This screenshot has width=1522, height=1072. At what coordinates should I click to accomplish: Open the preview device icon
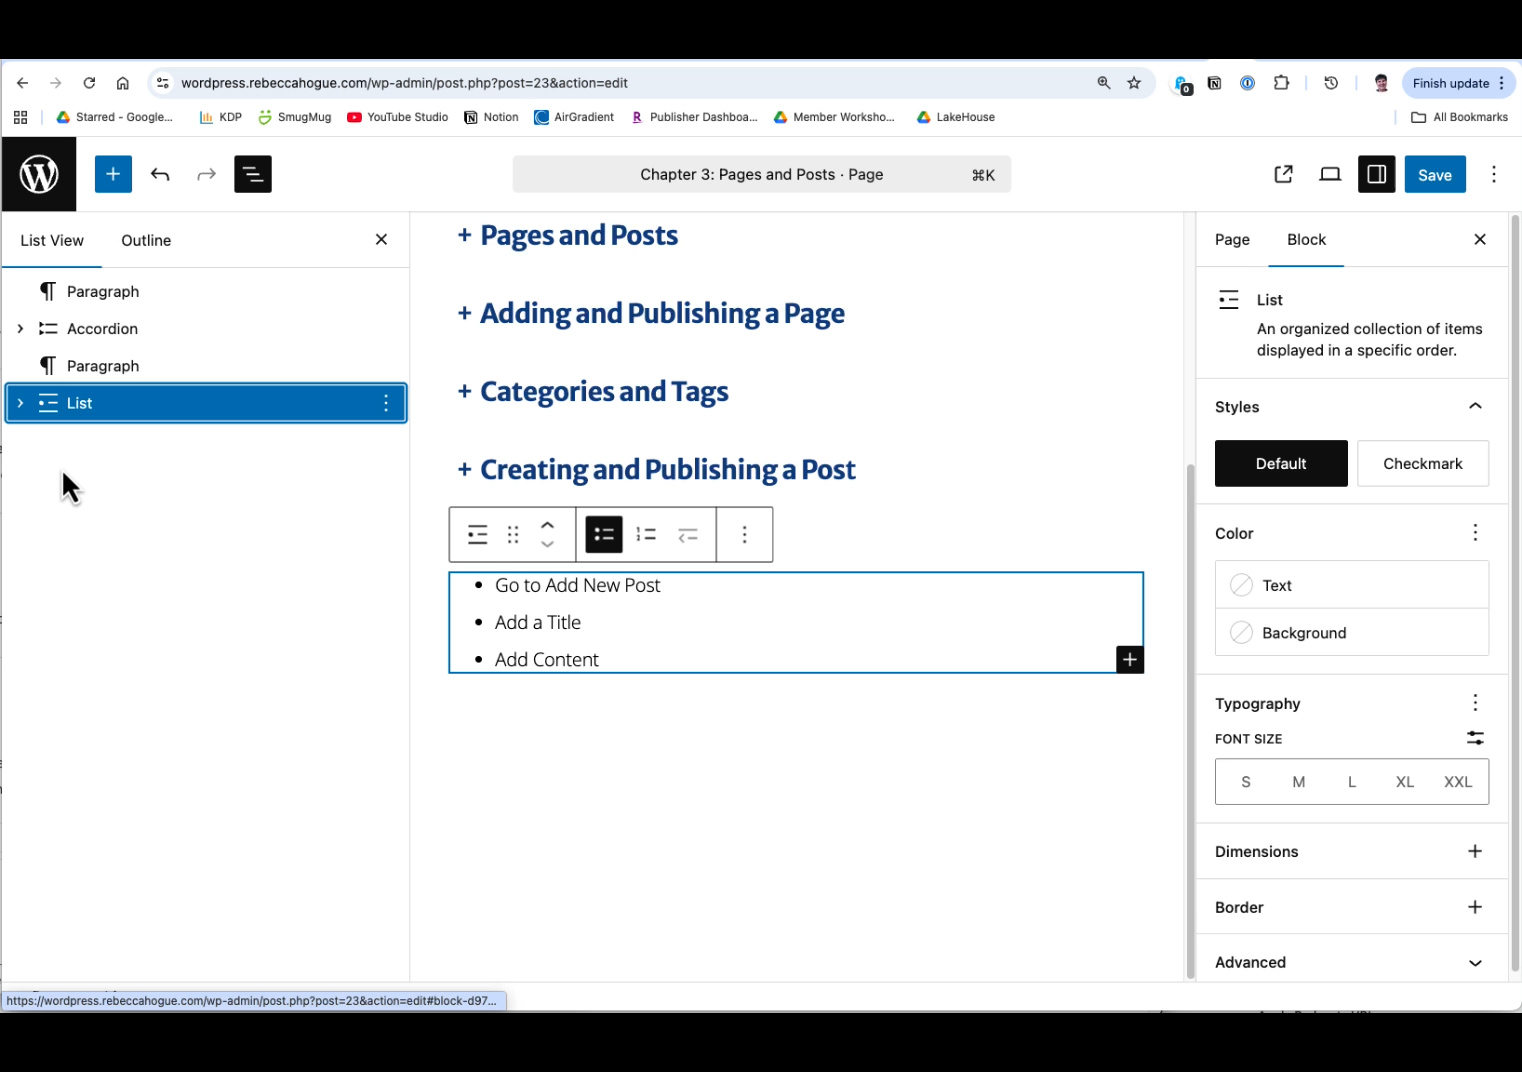click(x=1330, y=174)
